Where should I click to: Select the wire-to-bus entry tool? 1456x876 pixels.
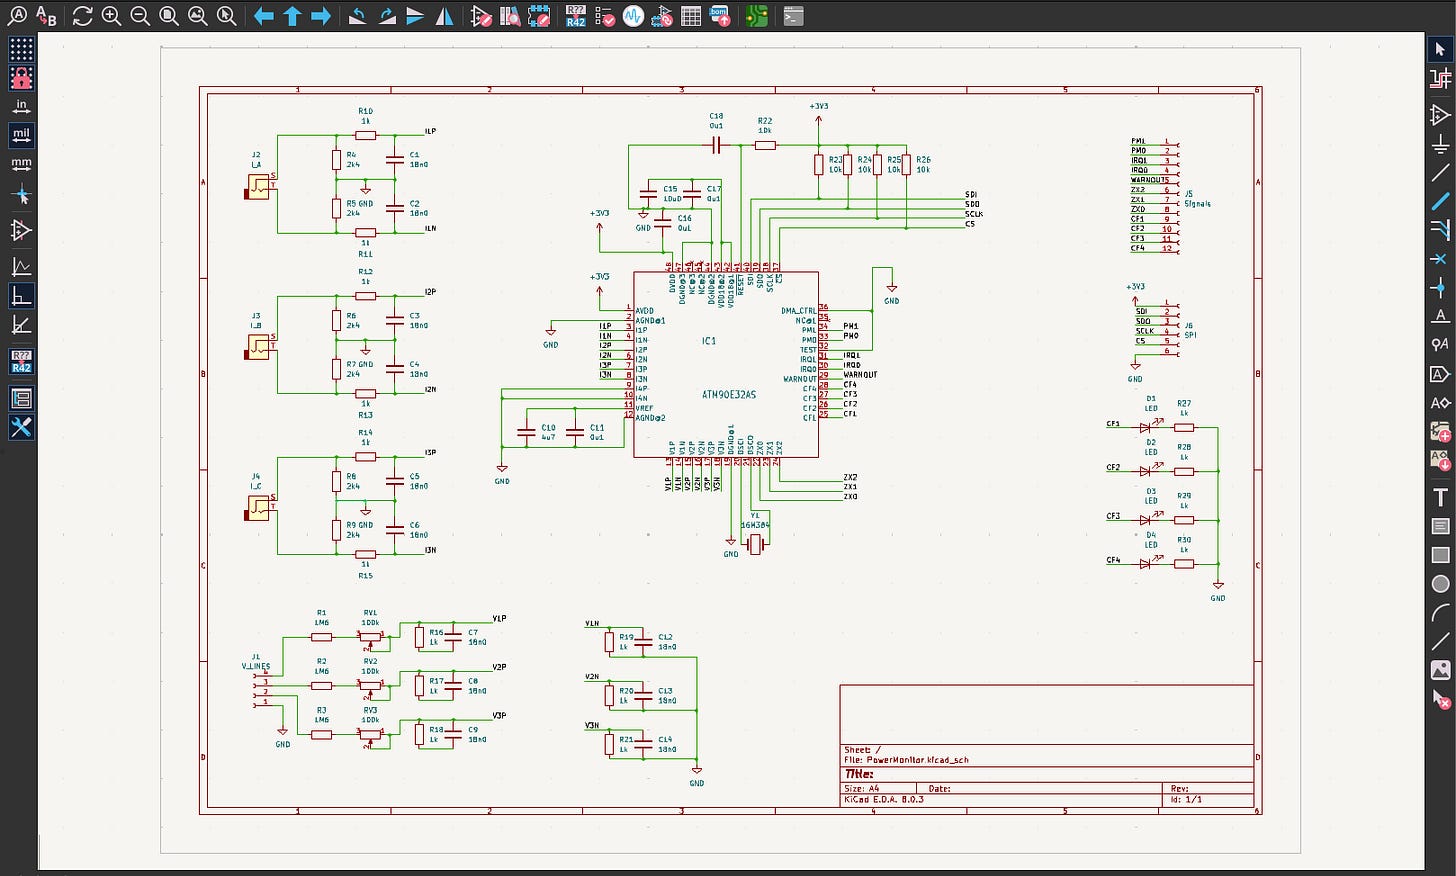(1440, 230)
